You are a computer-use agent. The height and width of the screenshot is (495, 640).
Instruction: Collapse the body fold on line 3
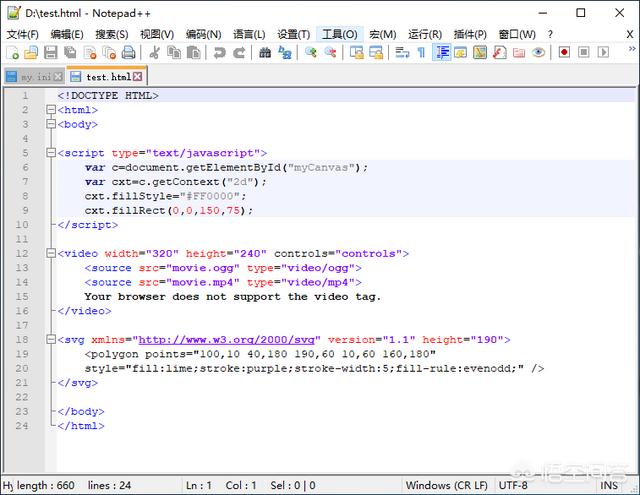click(x=51, y=124)
